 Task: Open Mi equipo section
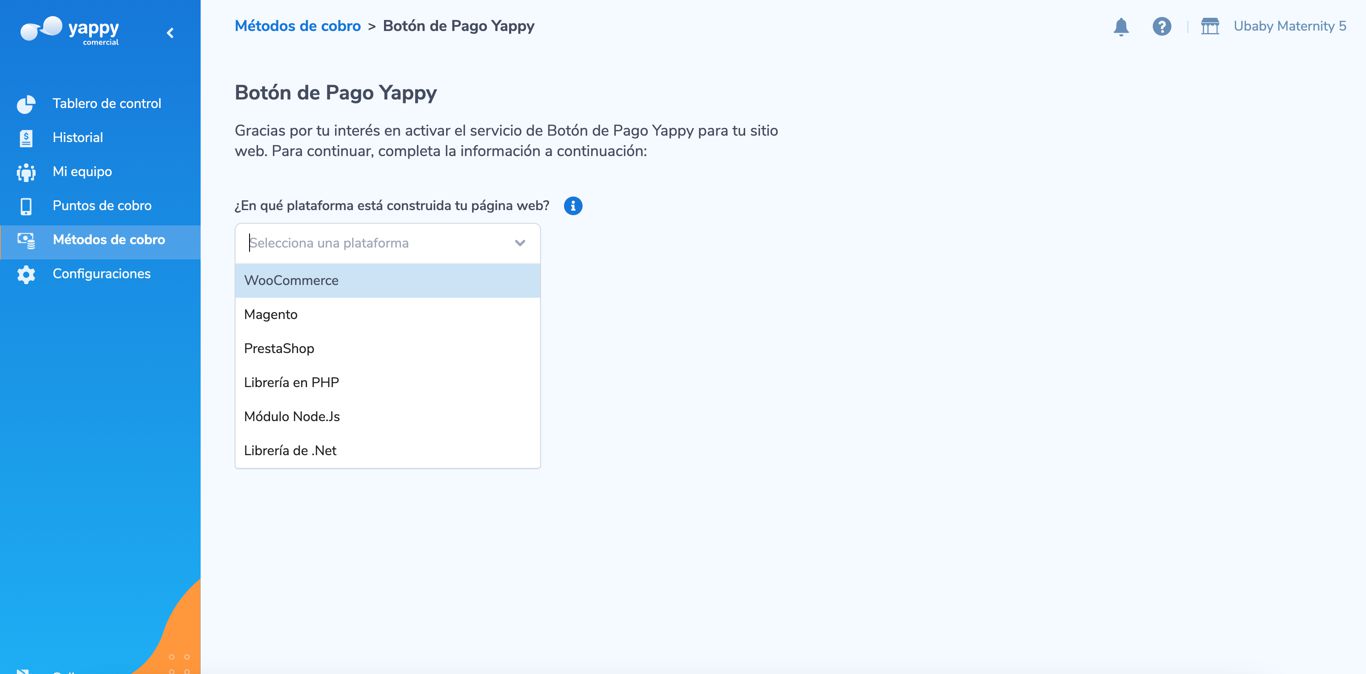(82, 172)
